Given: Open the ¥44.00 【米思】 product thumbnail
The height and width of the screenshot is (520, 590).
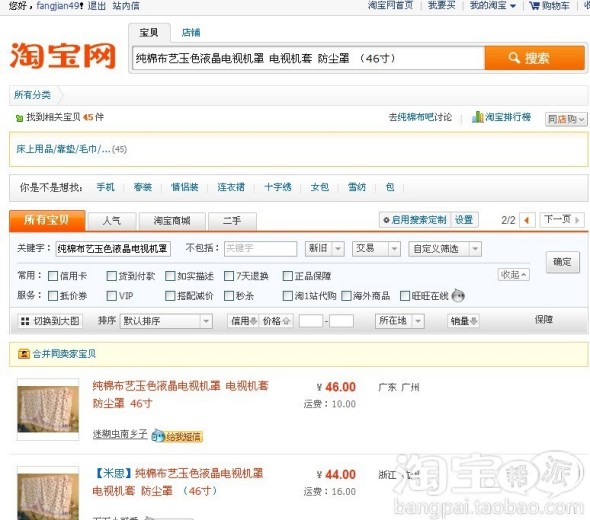Looking at the screenshot, I should click(48, 493).
